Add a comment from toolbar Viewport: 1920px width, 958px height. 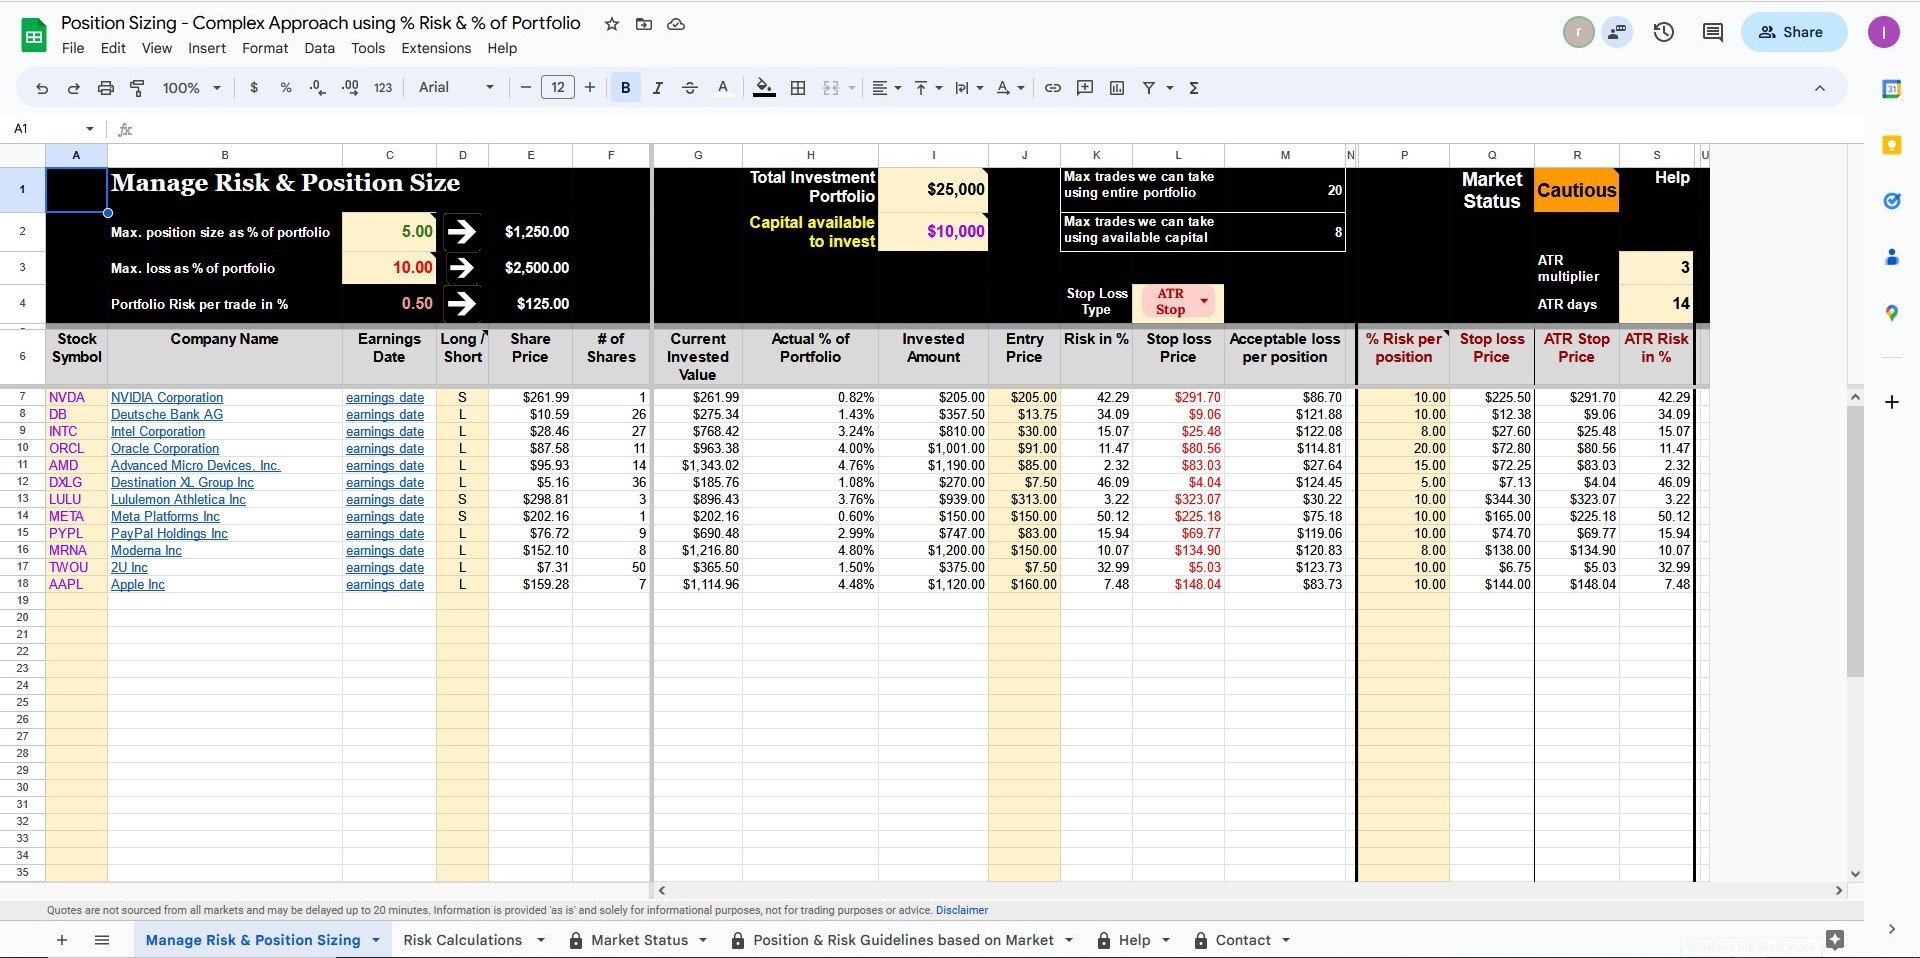(1085, 88)
